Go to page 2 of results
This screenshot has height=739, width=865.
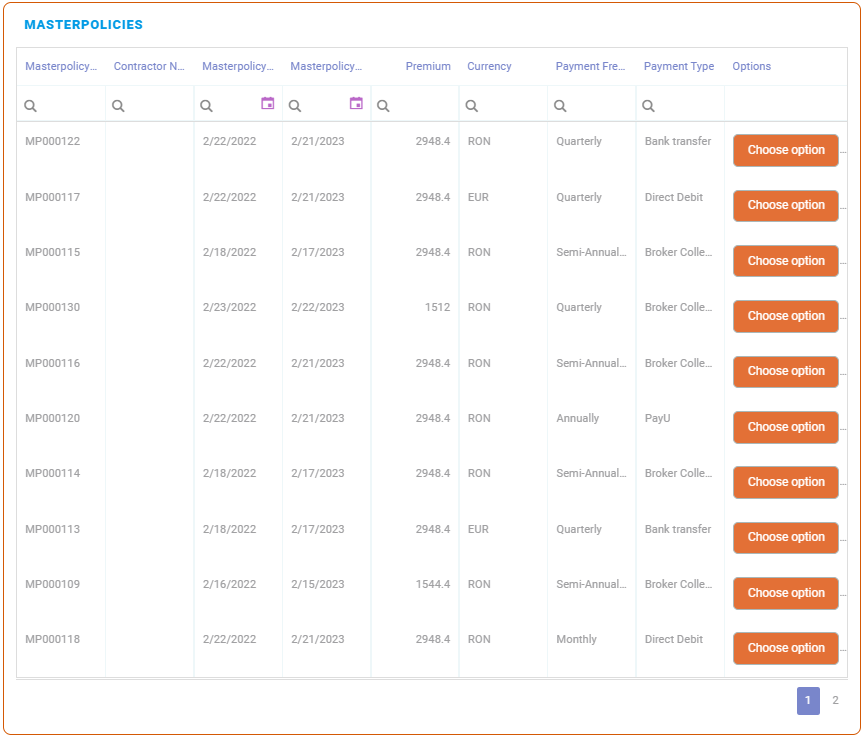(x=835, y=701)
